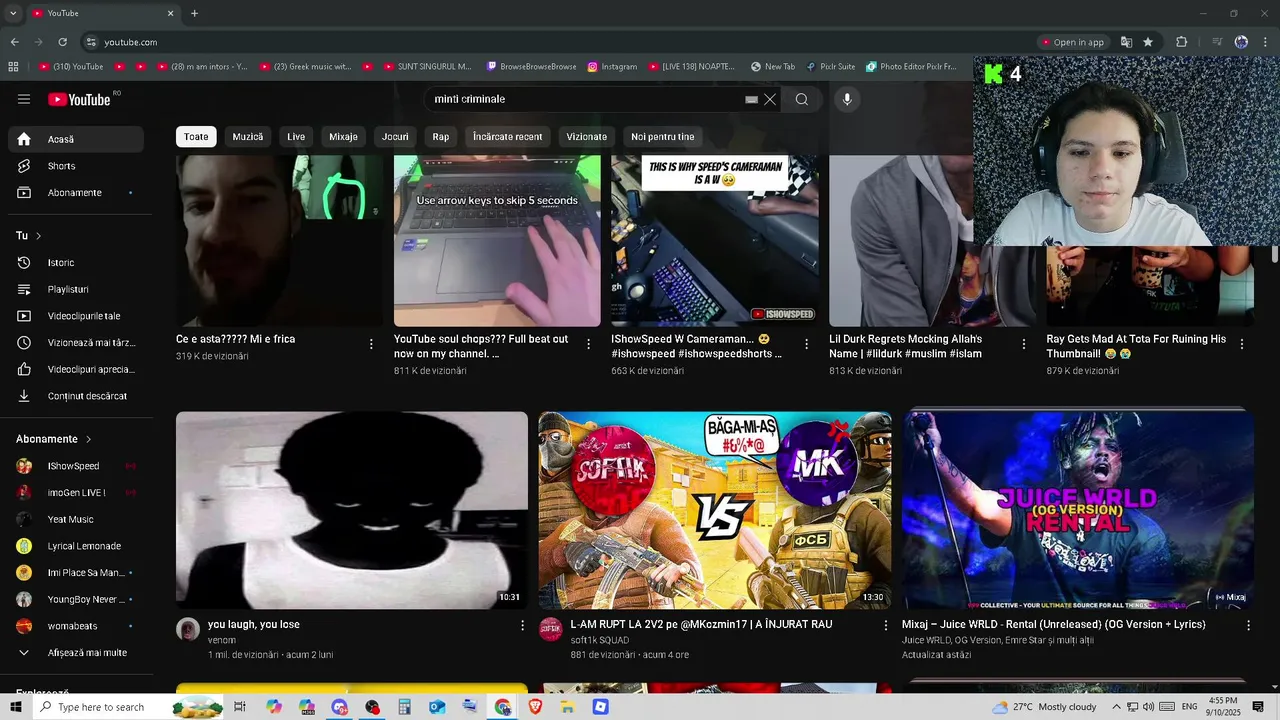Open womabeats channel in sidebar
Screen dimensions: 1280x720
[75, 626]
